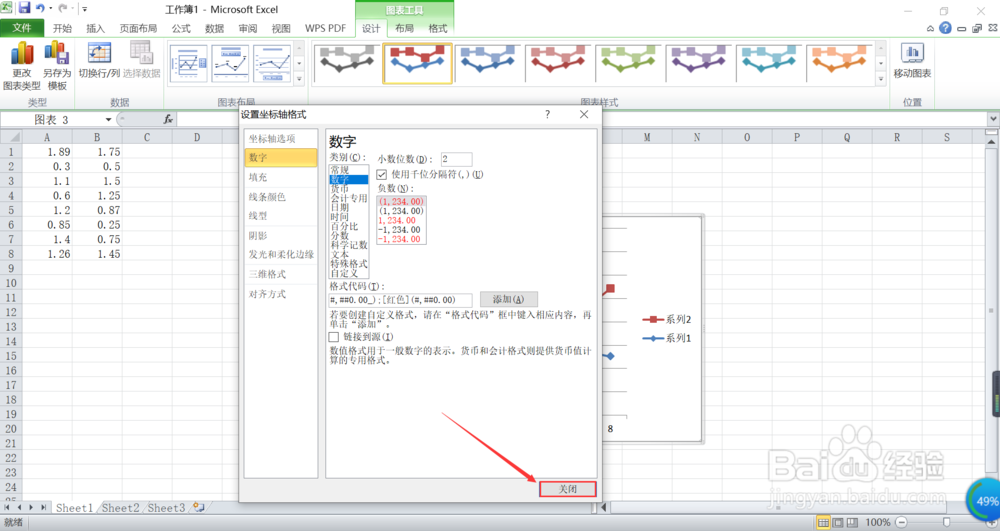Click the Help question mark icon in ribbon
1000x531 pixels.
coord(945,28)
